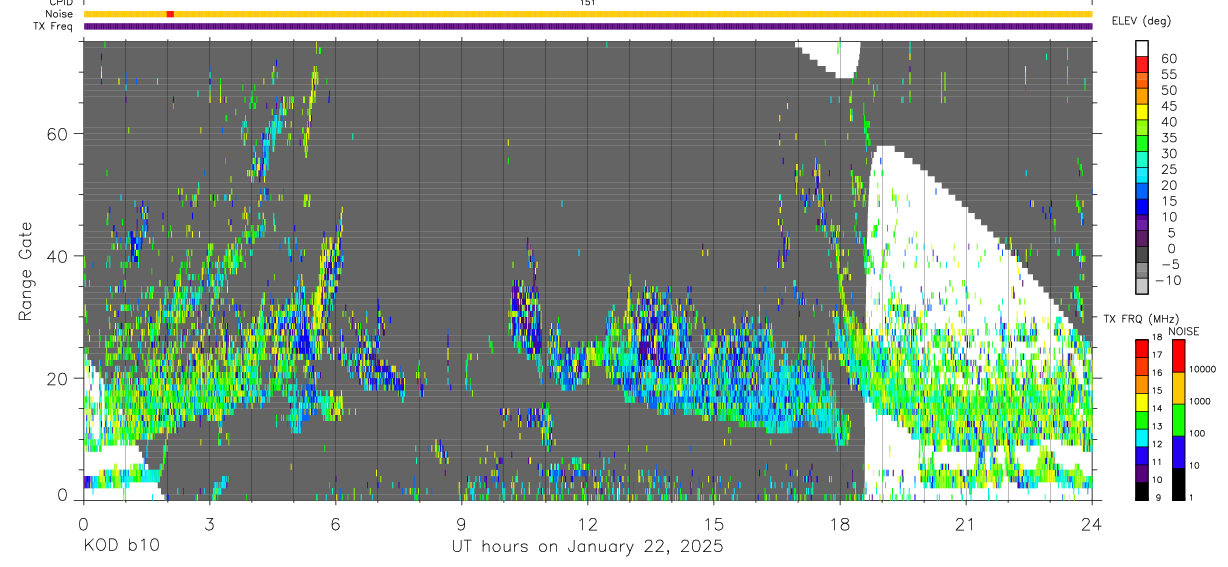Click the 'ELEV (deg)' colorbar title
1228x567 pixels.
coord(1142,21)
